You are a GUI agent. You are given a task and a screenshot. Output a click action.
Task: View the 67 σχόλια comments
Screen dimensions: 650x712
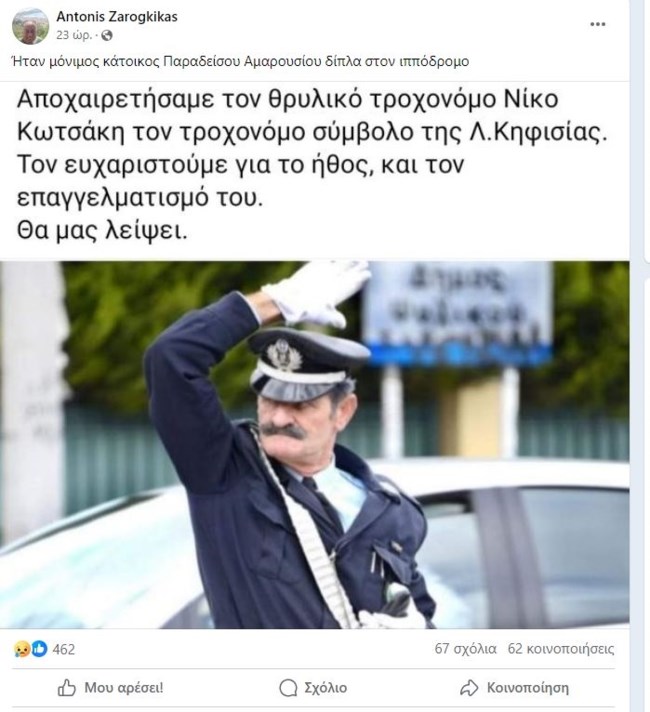(x=465, y=648)
